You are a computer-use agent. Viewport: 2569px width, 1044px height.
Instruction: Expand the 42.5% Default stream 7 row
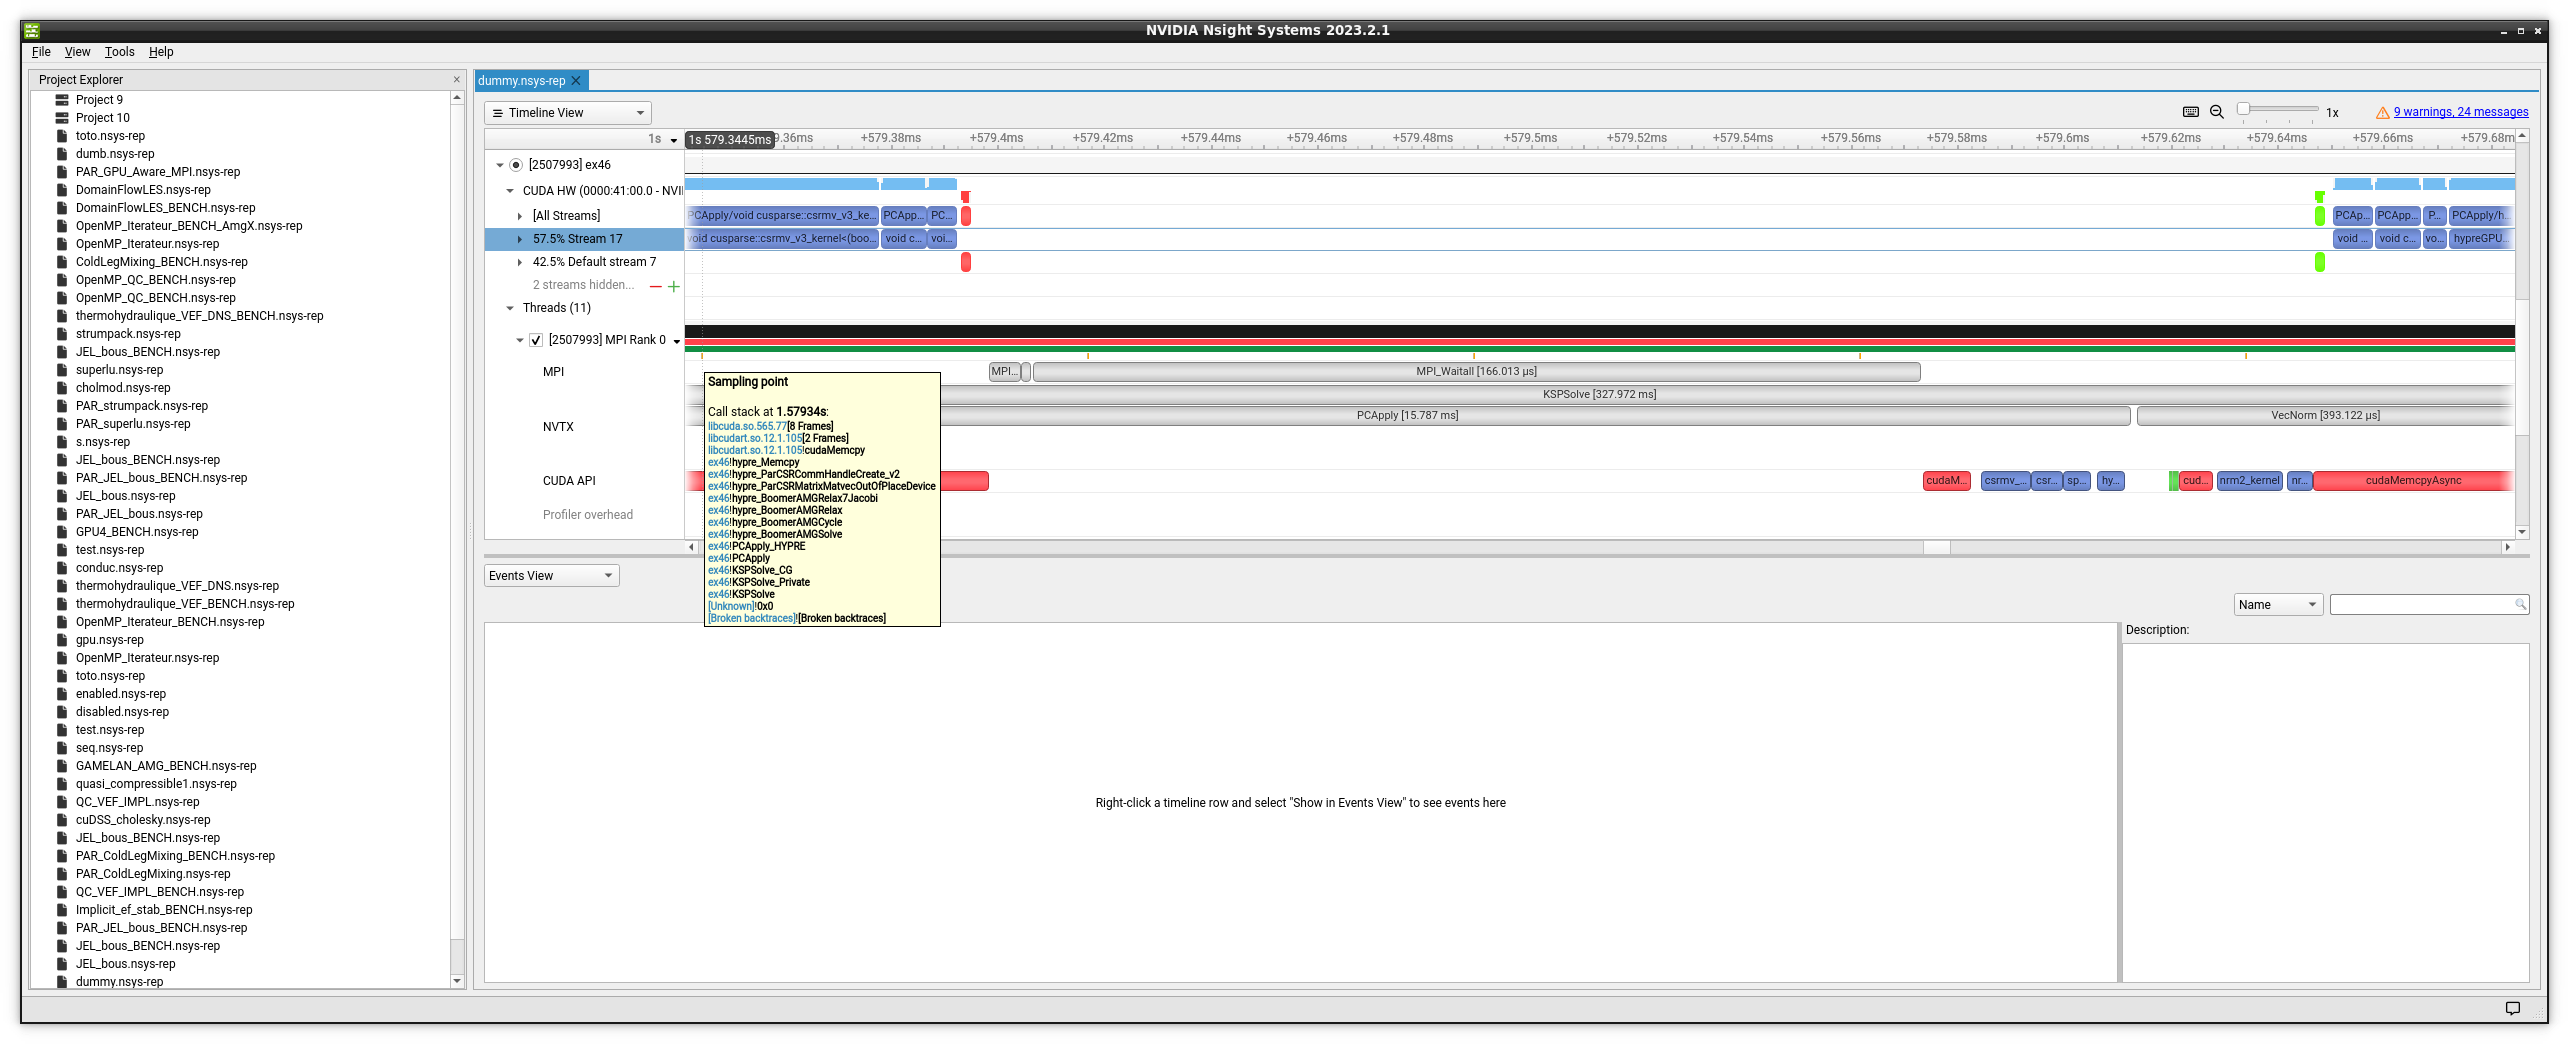click(x=520, y=262)
